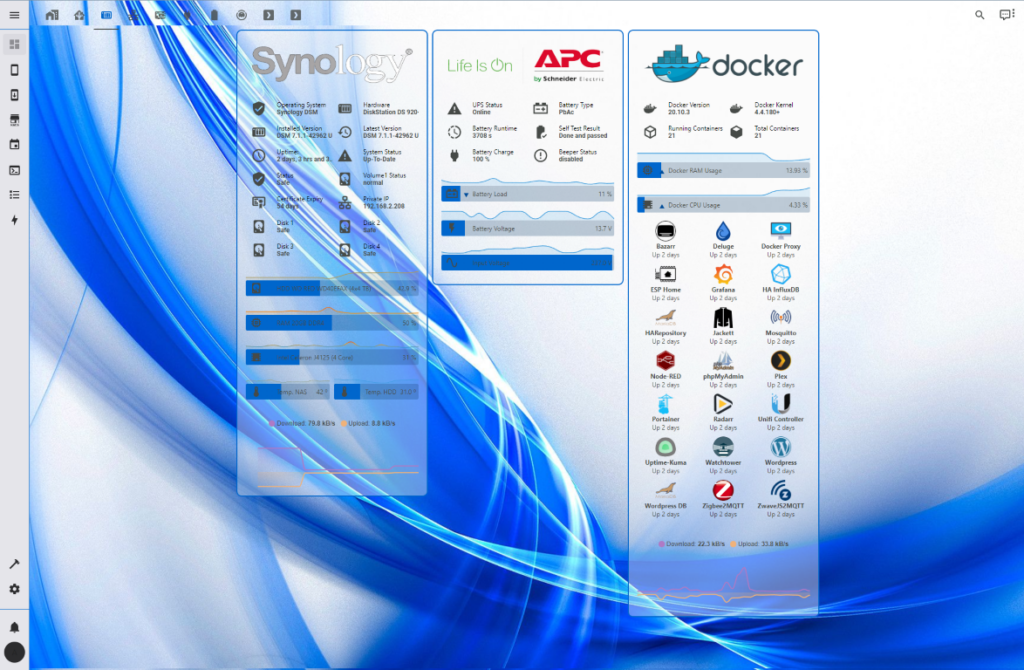Click the Battery Charge 100 % entry
Screen dimensions: 1024x670
484,155
